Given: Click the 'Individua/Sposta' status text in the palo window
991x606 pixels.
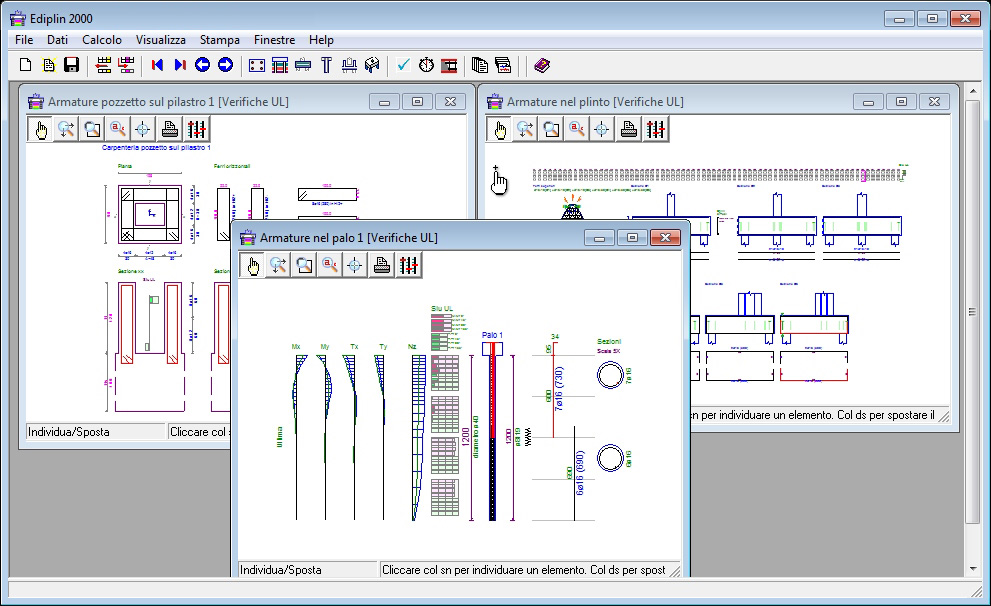Looking at the screenshot, I should tap(281, 570).
